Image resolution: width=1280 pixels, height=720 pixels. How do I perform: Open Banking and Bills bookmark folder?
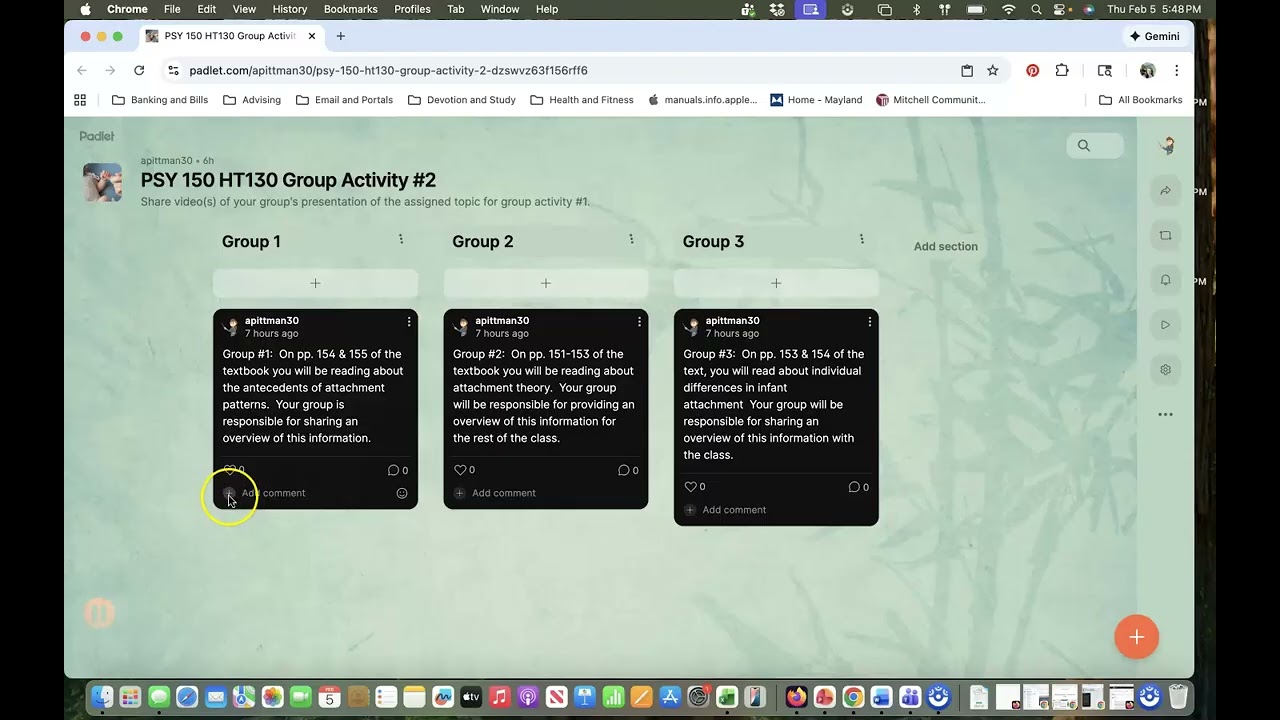click(x=160, y=100)
